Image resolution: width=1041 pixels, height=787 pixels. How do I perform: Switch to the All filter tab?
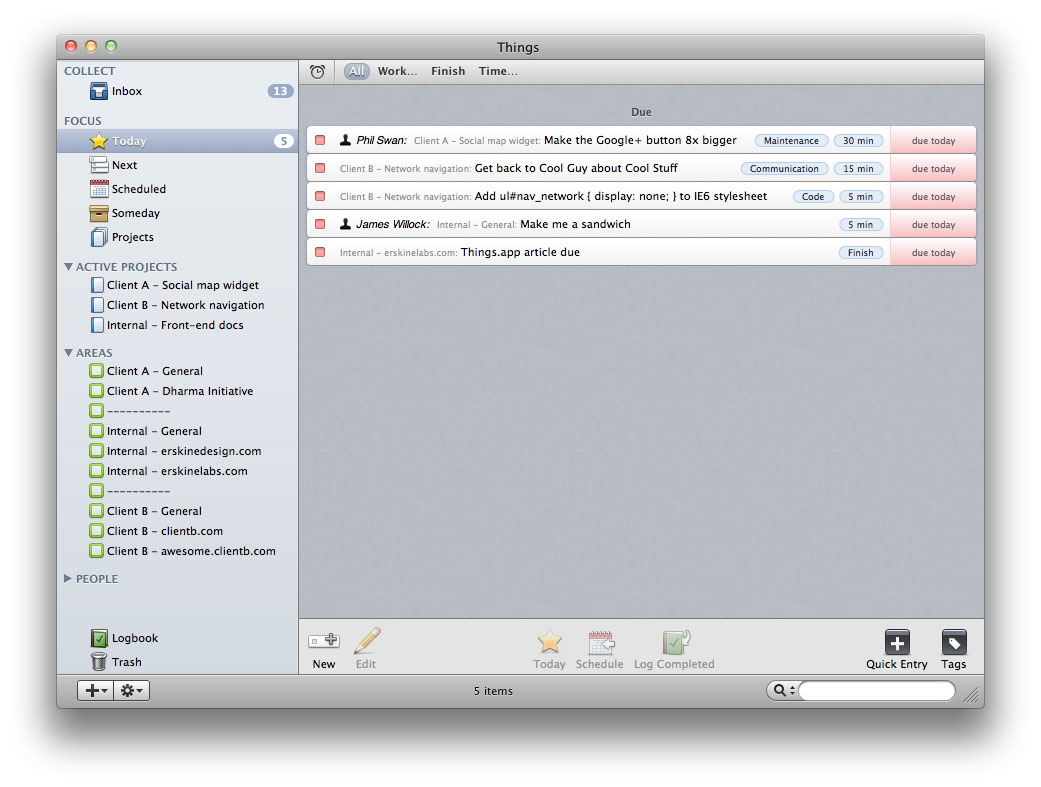click(x=356, y=71)
